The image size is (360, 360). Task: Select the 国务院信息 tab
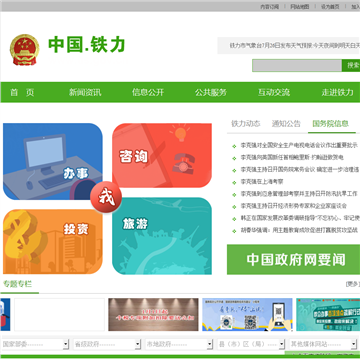[x=331, y=124]
